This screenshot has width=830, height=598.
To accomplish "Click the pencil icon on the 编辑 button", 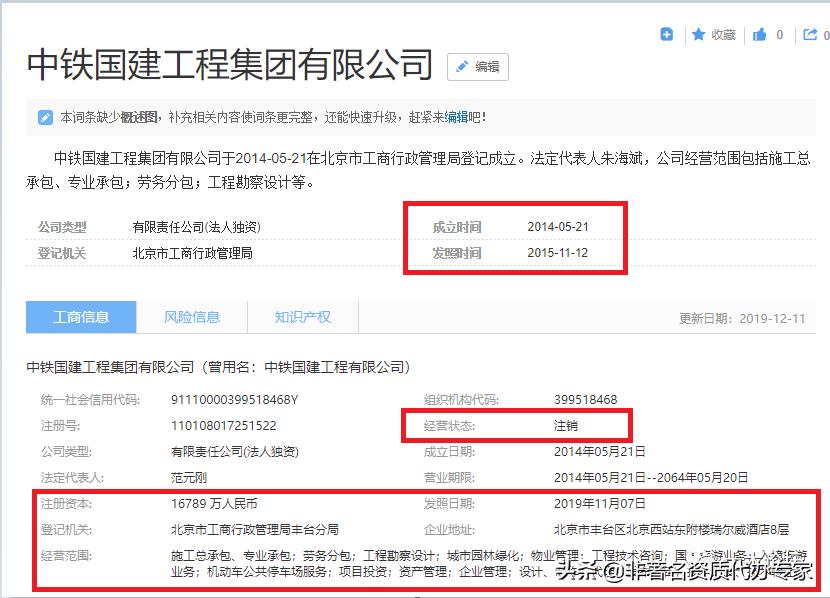I will (x=462, y=67).
